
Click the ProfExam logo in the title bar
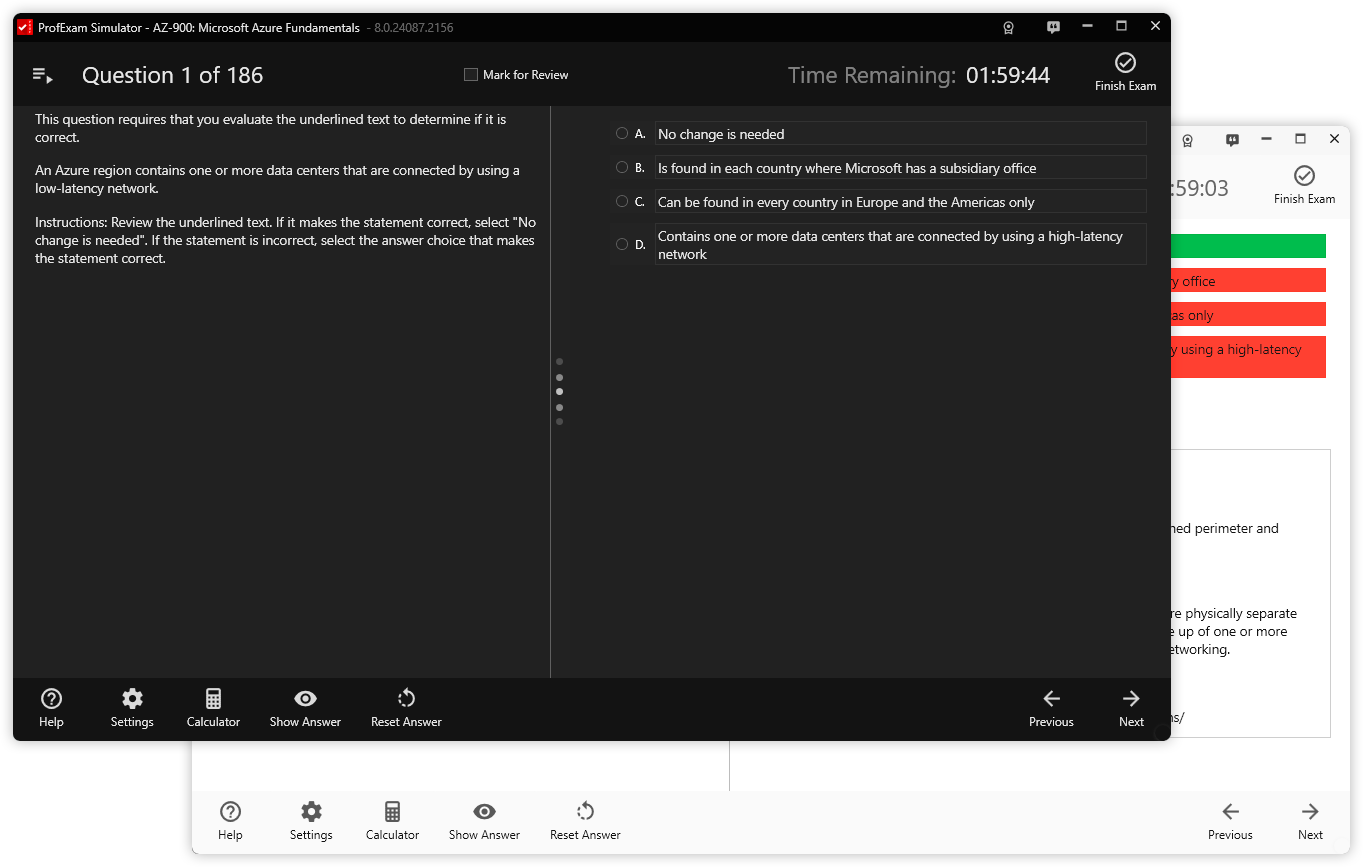tap(26, 28)
